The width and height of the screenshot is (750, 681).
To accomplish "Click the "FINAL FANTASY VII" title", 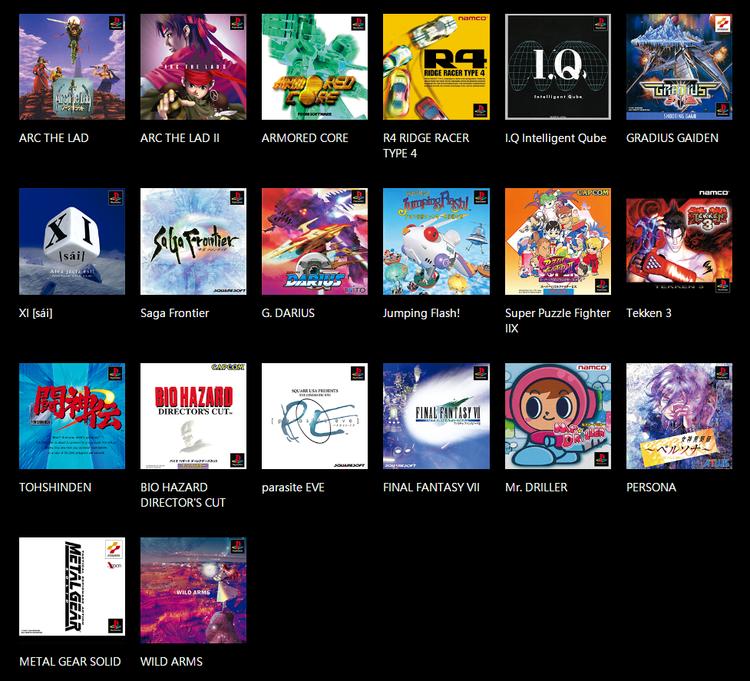I will (x=431, y=487).
